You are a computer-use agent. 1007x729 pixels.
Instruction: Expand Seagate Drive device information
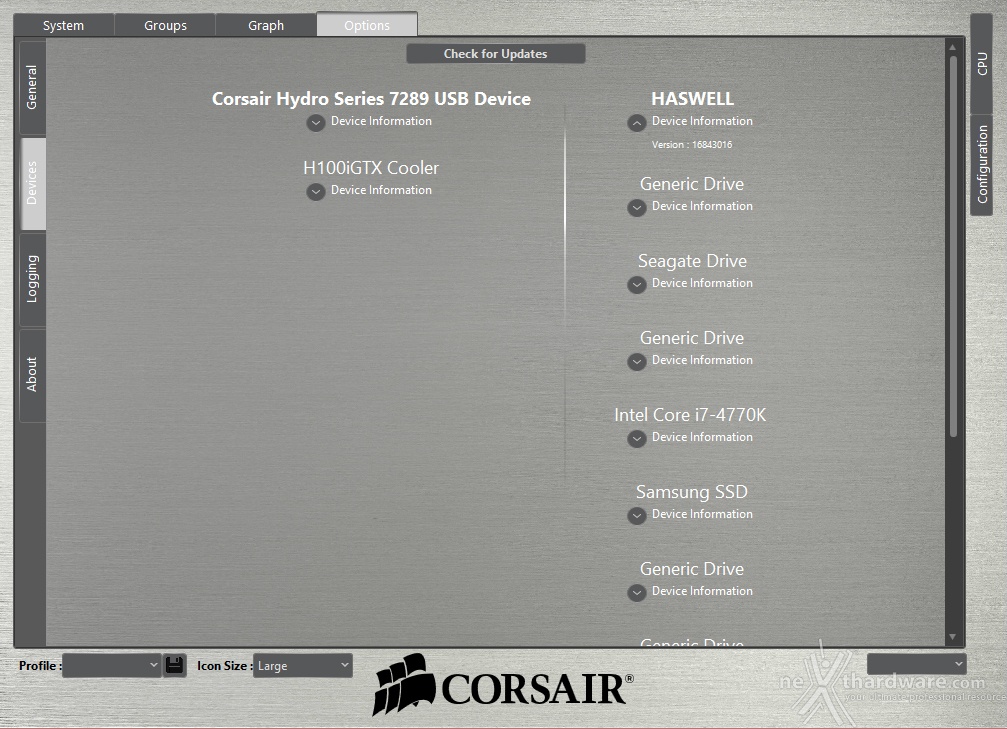tap(636, 285)
